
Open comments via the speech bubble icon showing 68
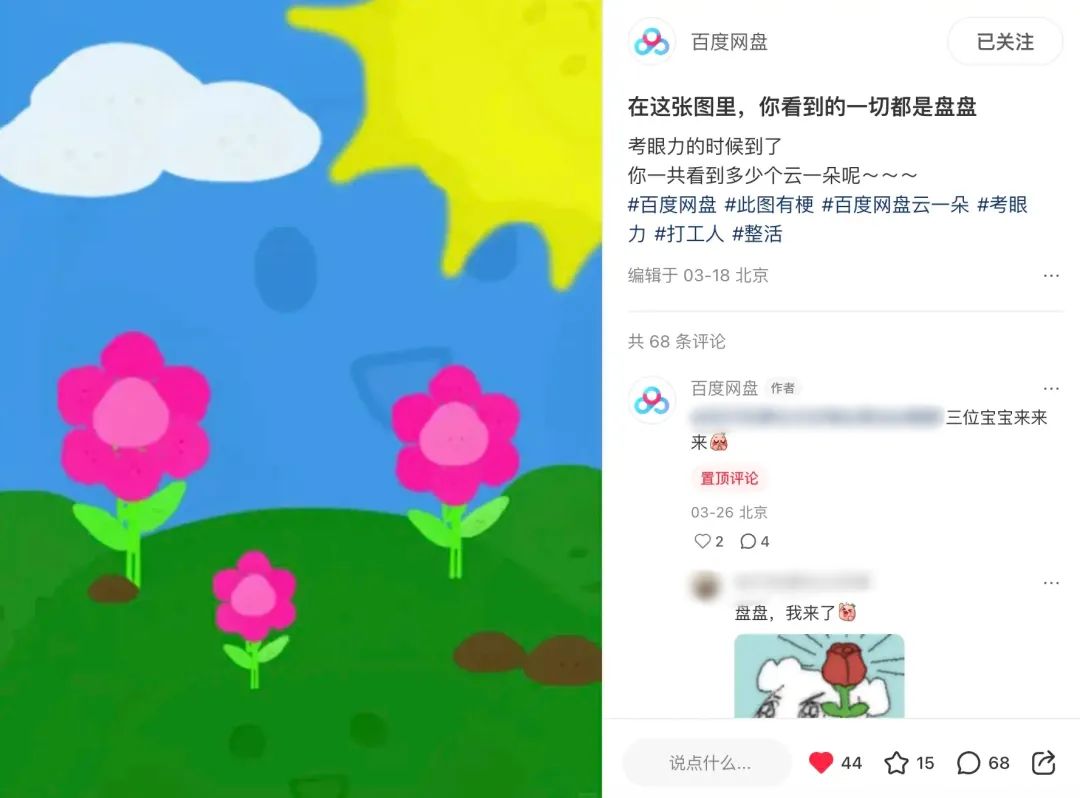[968, 762]
